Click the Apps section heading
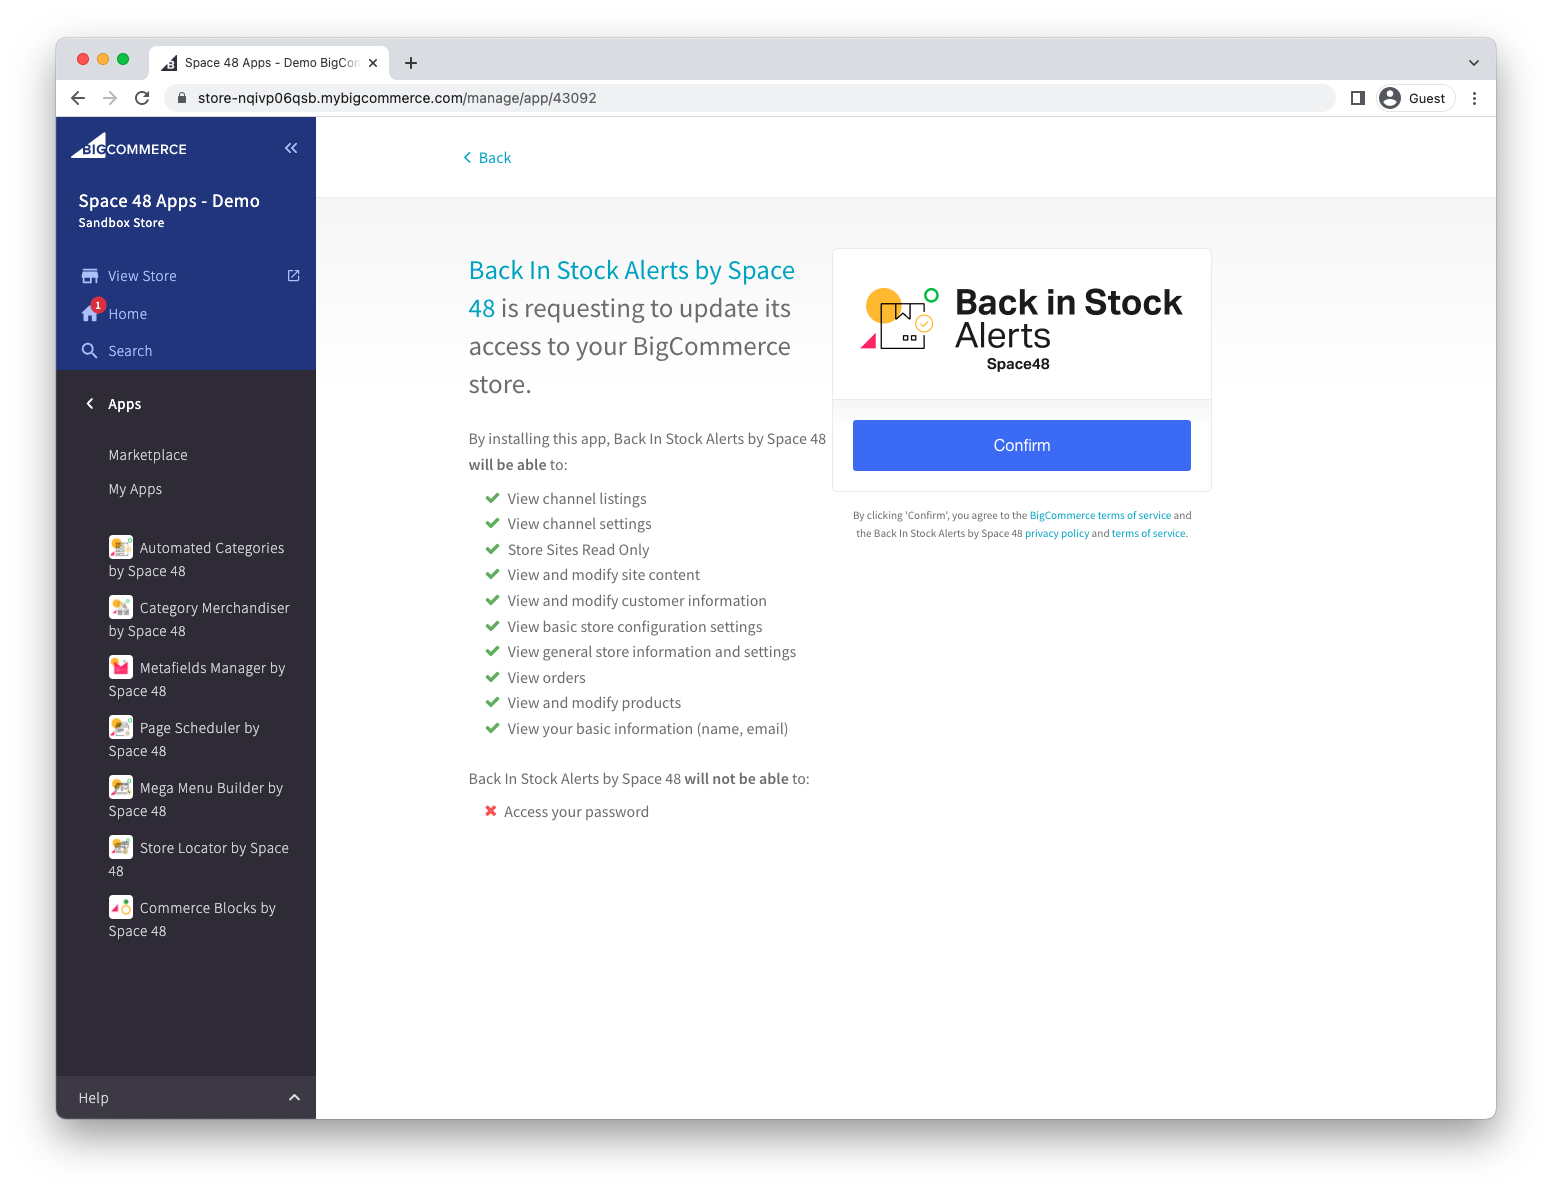The height and width of the screenshot is (1193, 1552). (125, 404)
